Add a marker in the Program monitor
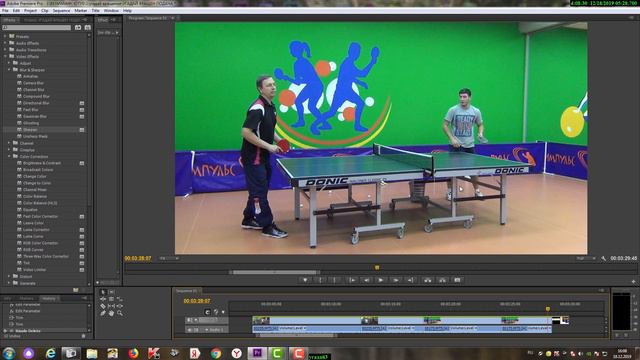The width and height of the screenshot is (640, 360). tap(305, 280)
